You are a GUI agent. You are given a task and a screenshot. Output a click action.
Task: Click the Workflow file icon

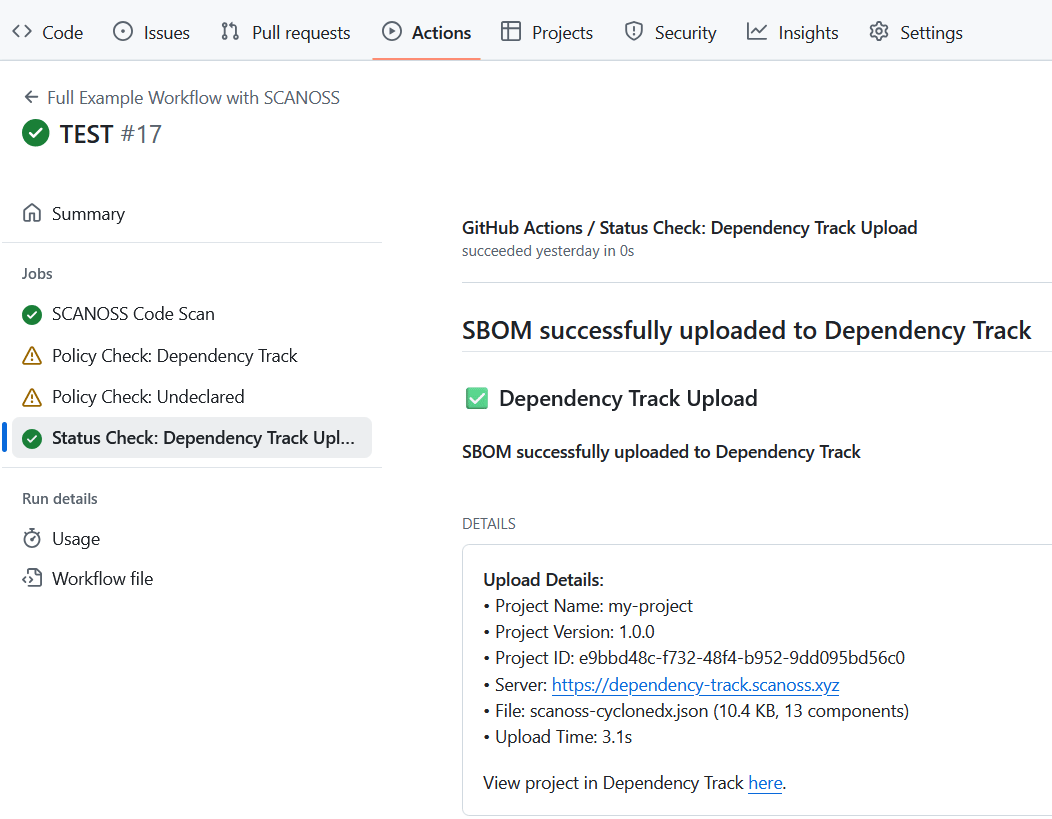tap(32, 578)
